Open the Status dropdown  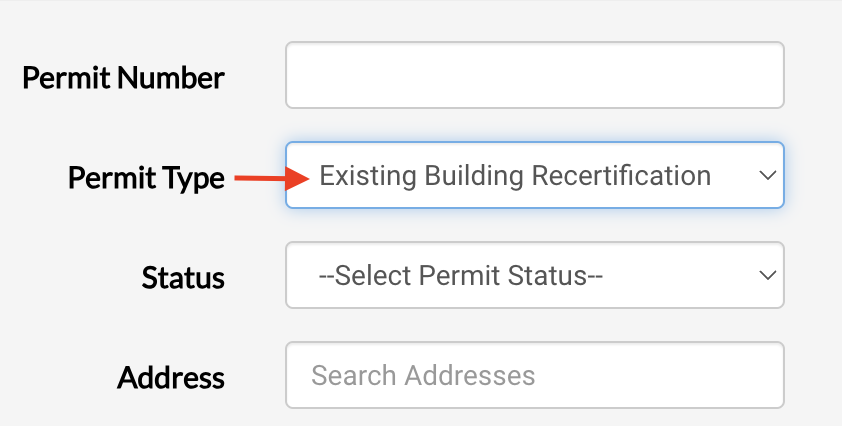(x=534, y=275)
